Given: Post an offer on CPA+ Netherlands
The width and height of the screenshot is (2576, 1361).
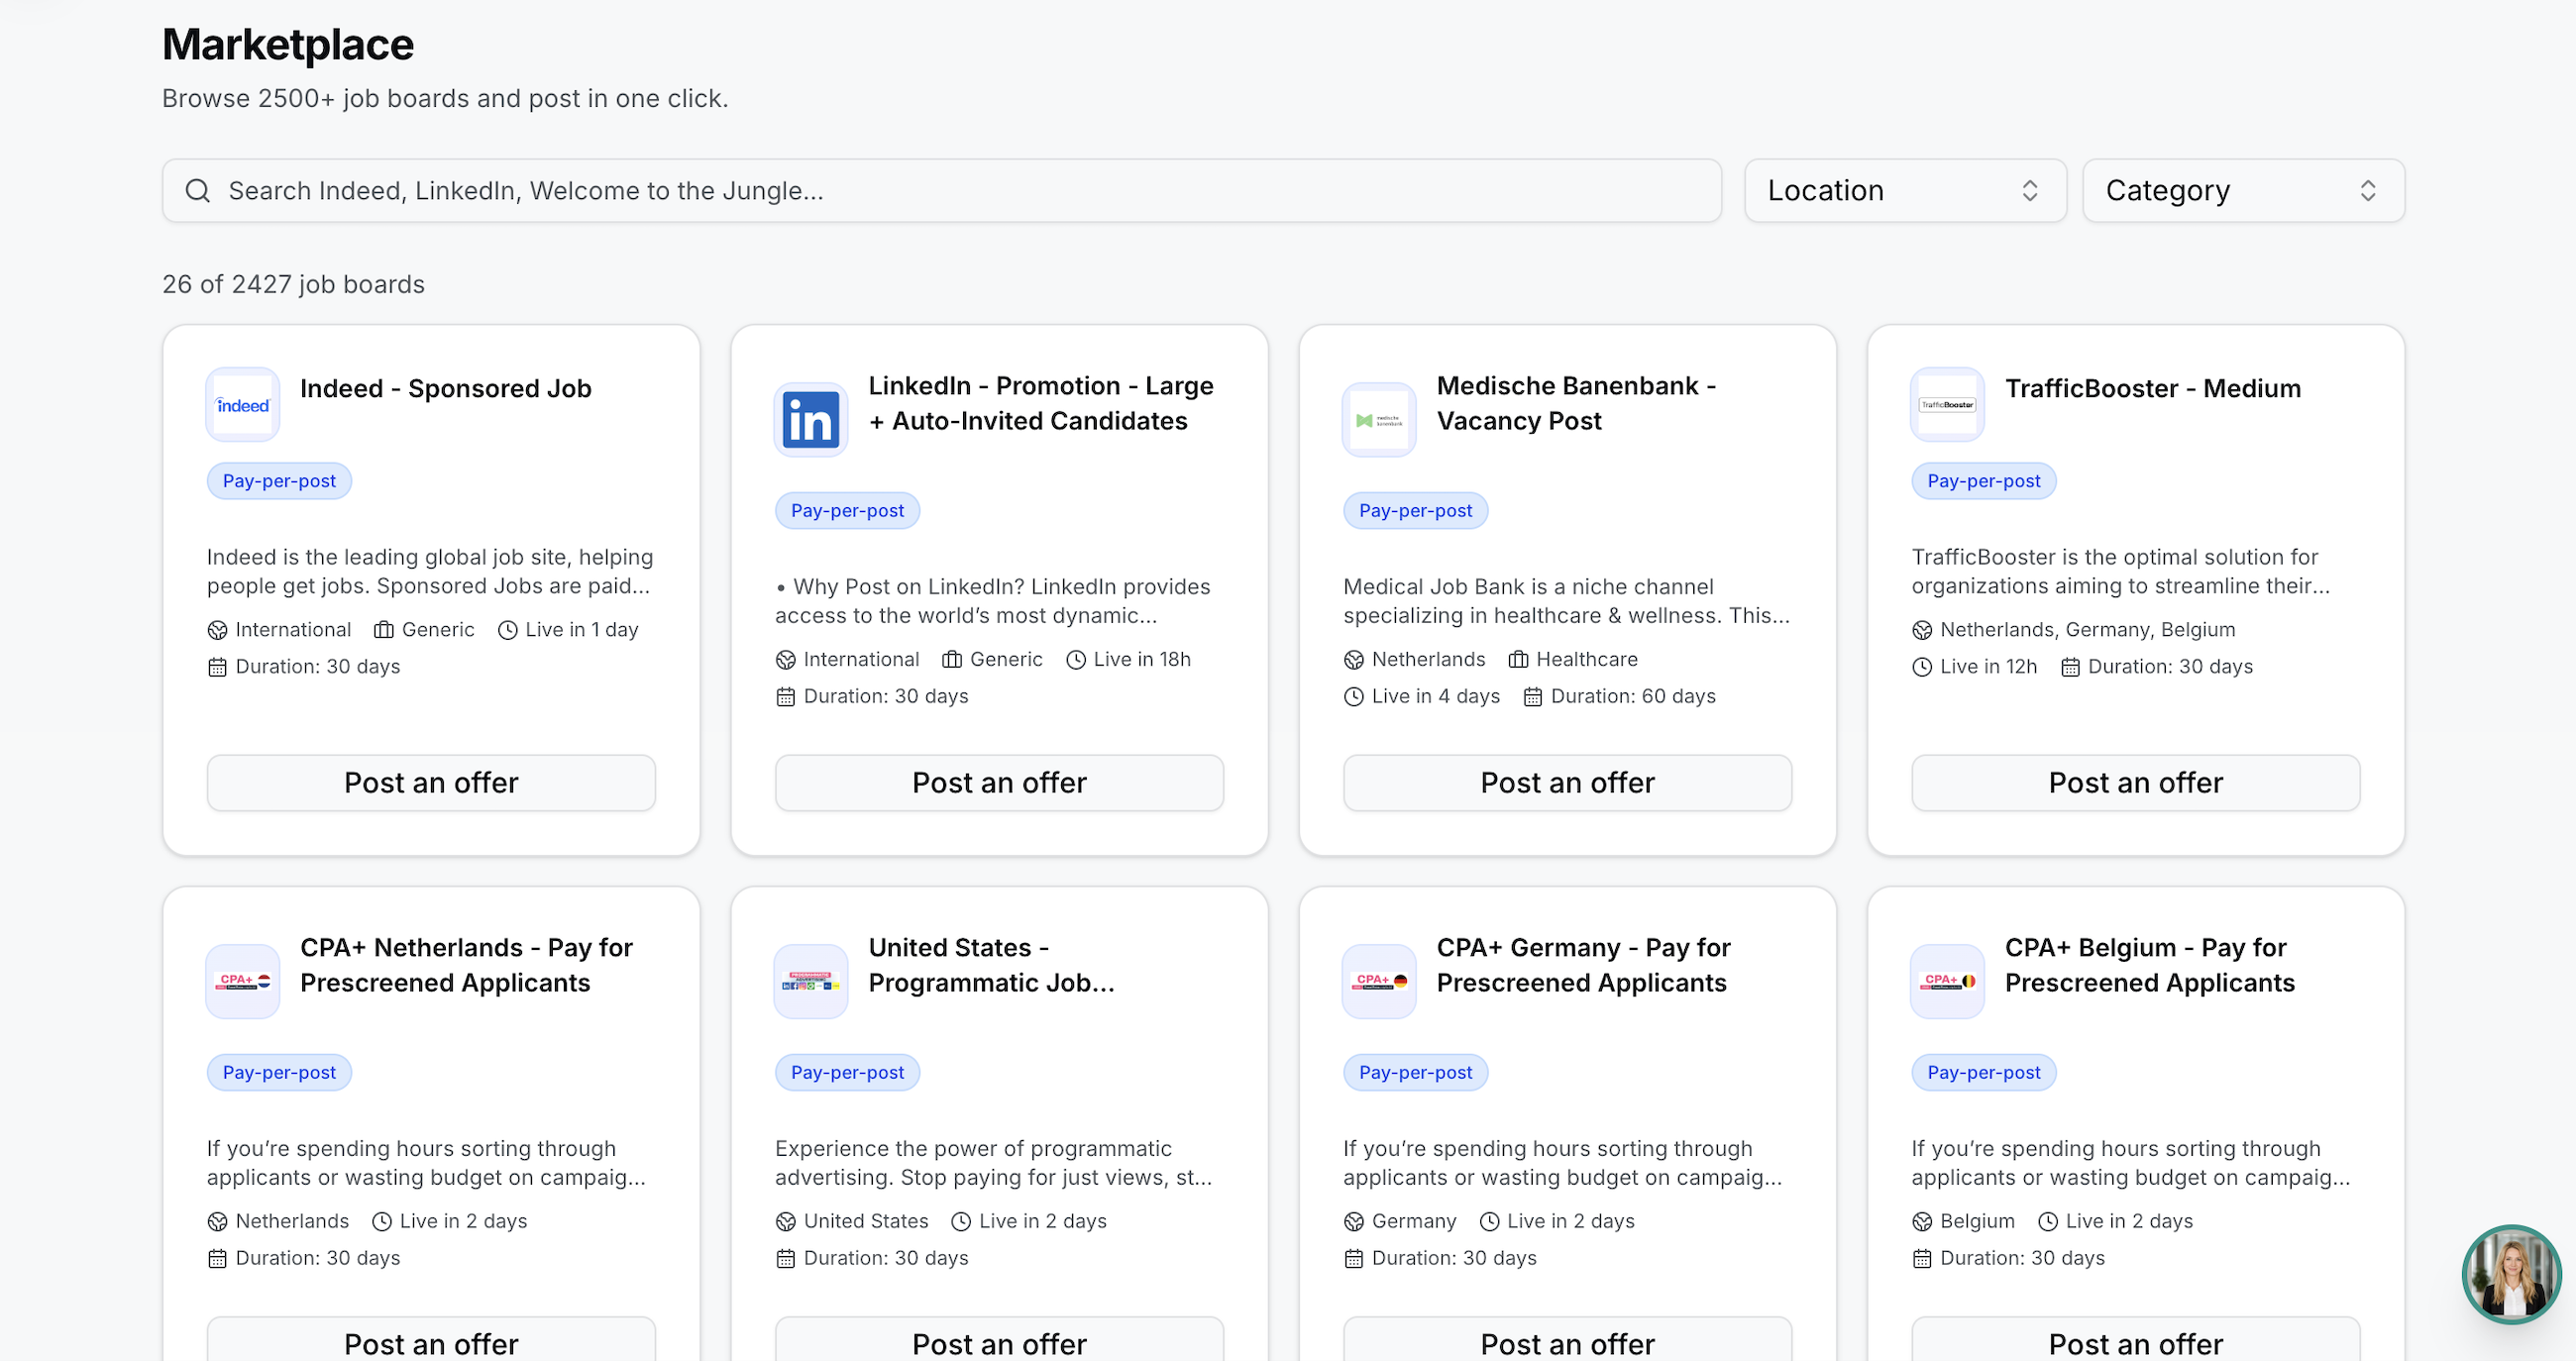Looking at the screenshot, I should tap(431, 1340).
